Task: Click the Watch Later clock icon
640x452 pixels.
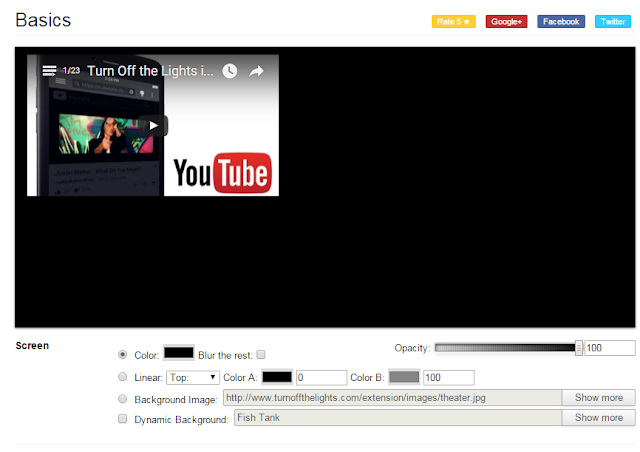Action: [230, 71]
